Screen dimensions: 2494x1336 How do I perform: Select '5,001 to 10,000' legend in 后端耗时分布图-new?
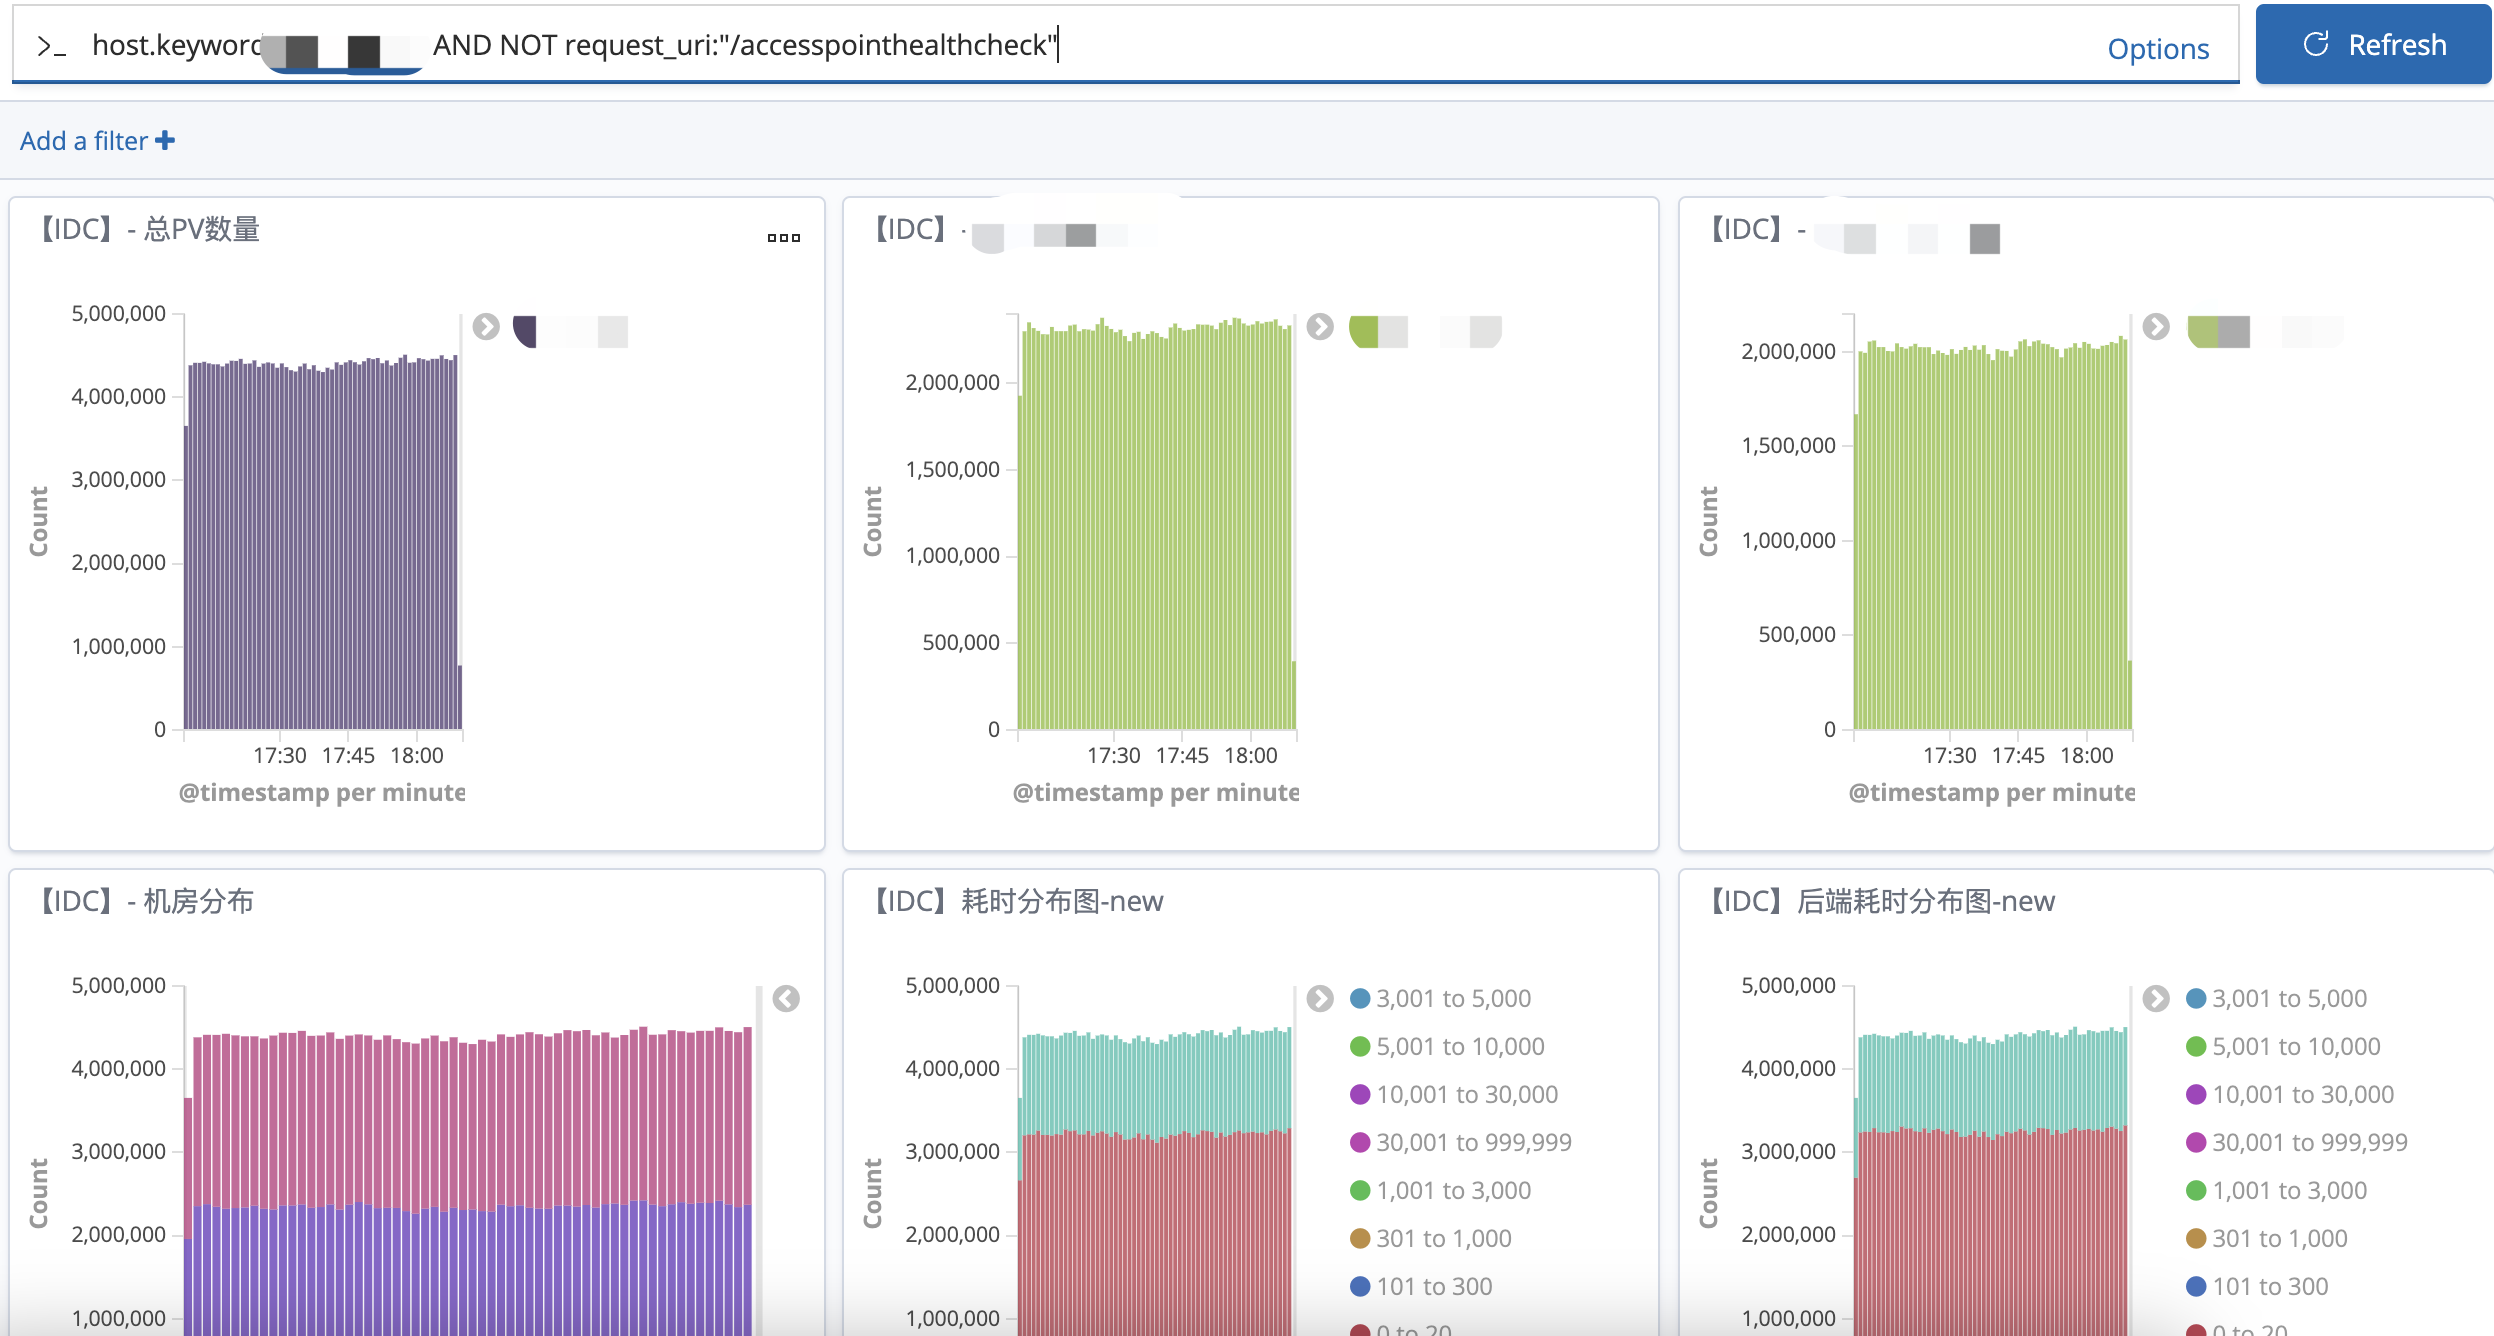click(x=2284, y=1046)
